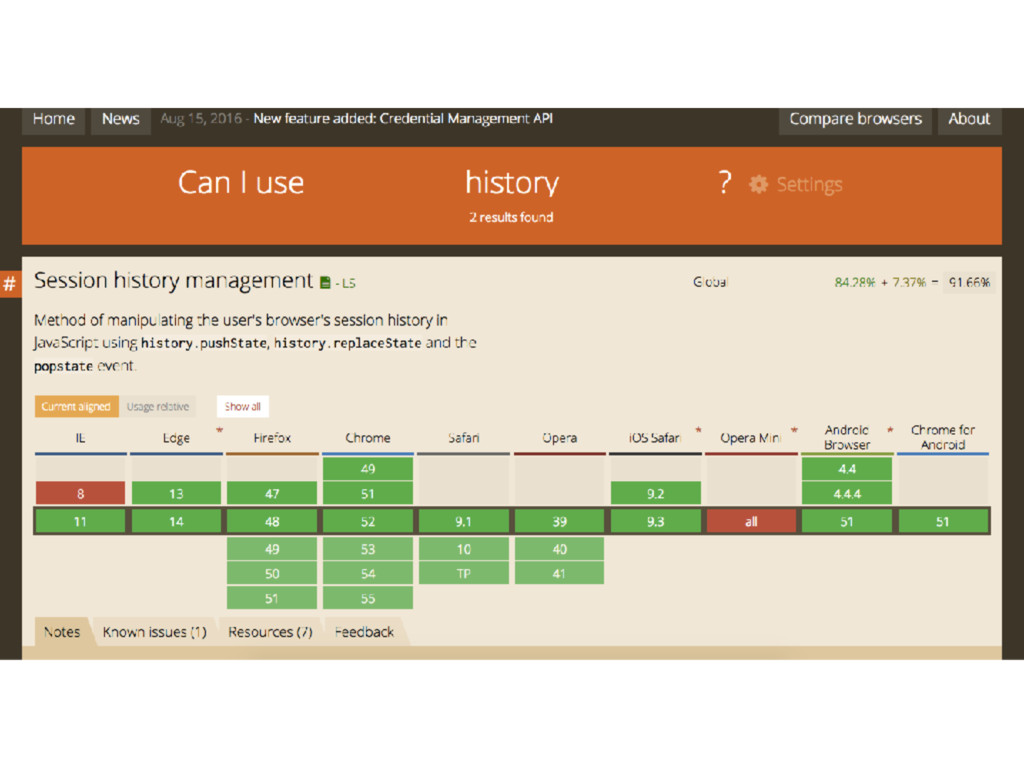Click the Firefox column header

click(x=272, y=438)
